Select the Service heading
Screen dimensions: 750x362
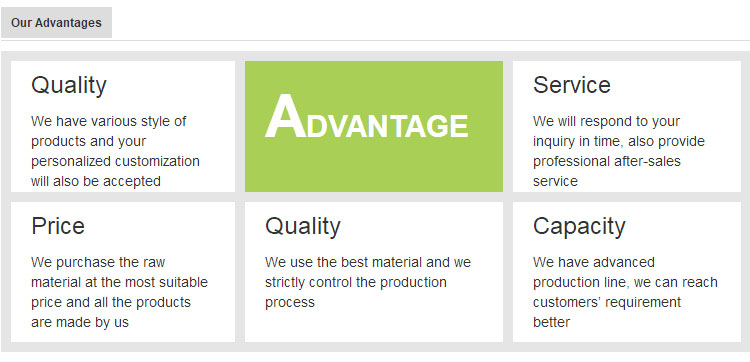point(572,85)
